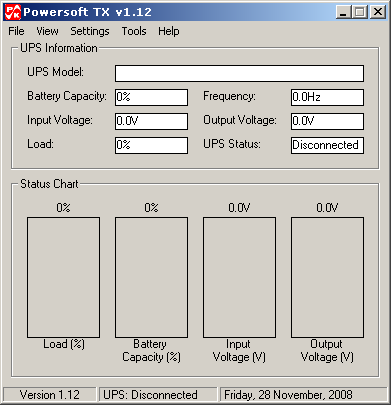This screenshot has height=405, width=391.
Task: Click the UPS Status Disconnected field
Action: (327, 145)
